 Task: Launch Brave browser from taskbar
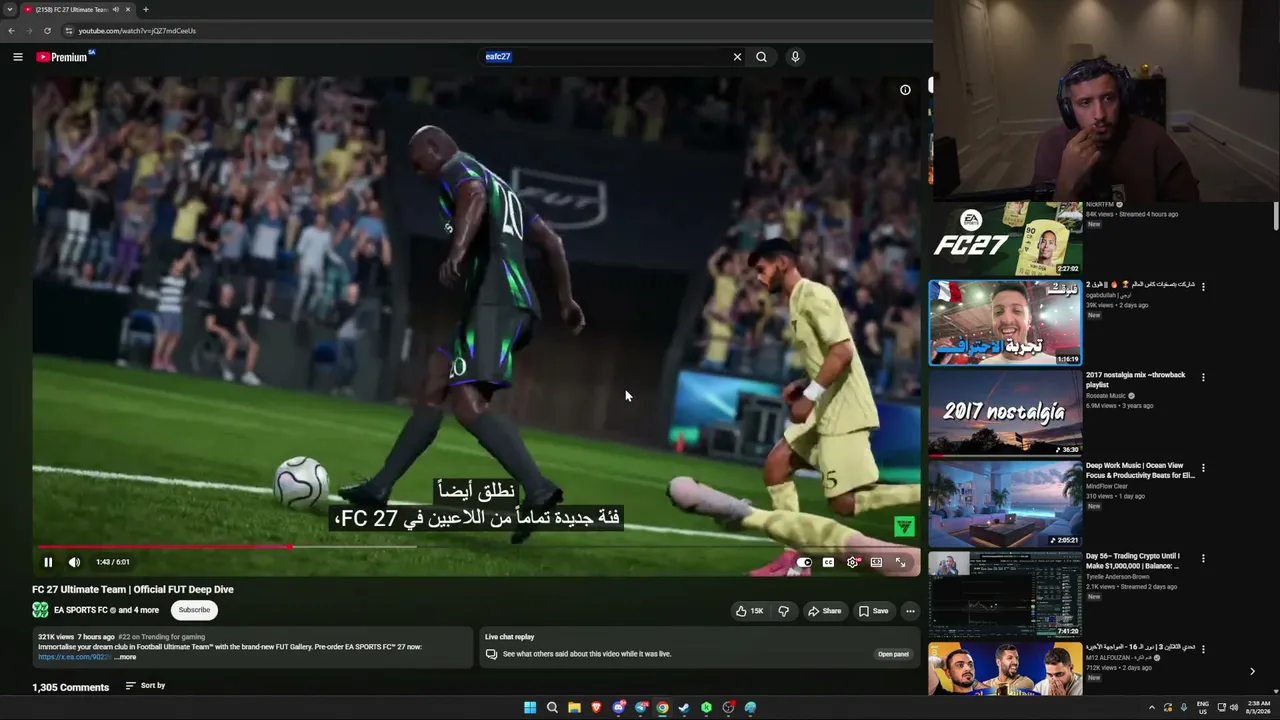596,708
